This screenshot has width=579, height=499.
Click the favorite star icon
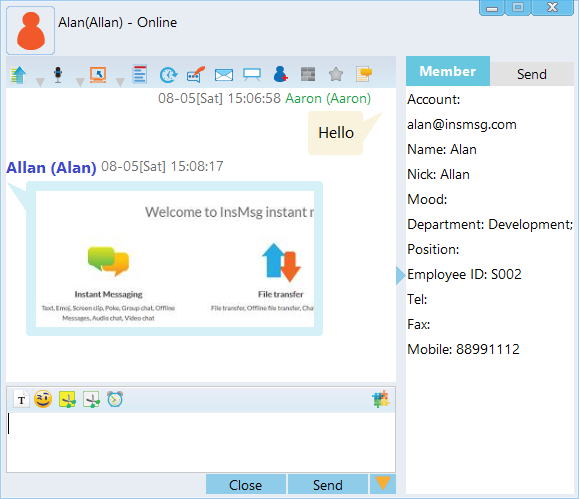point(336,74)
